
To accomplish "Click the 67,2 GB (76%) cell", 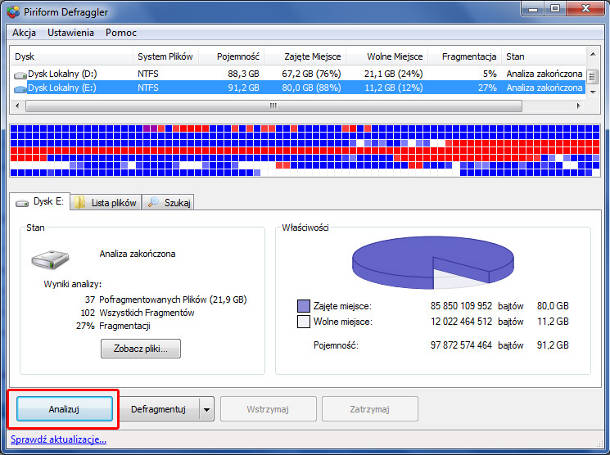I will (x=311, y=74).
